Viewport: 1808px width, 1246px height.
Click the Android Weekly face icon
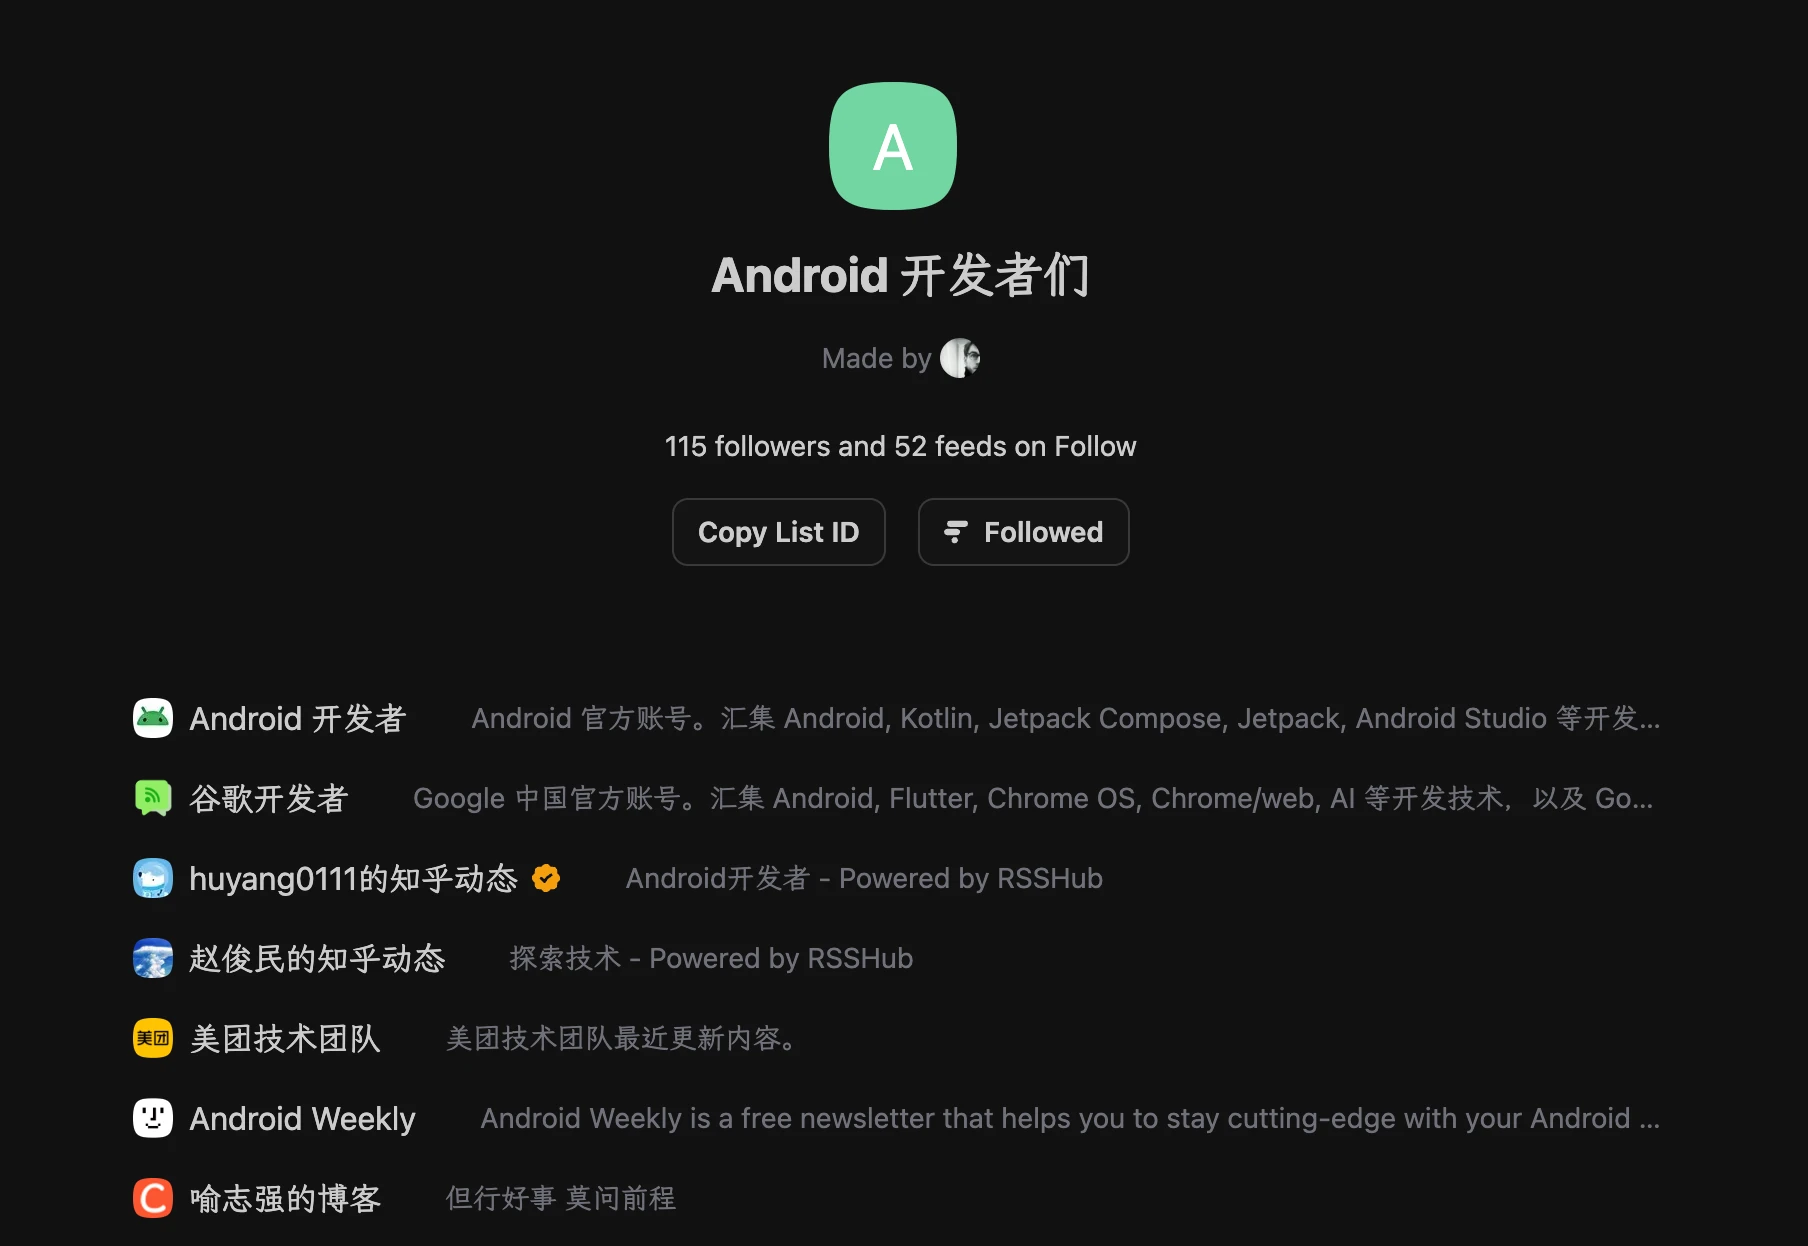153,1118
